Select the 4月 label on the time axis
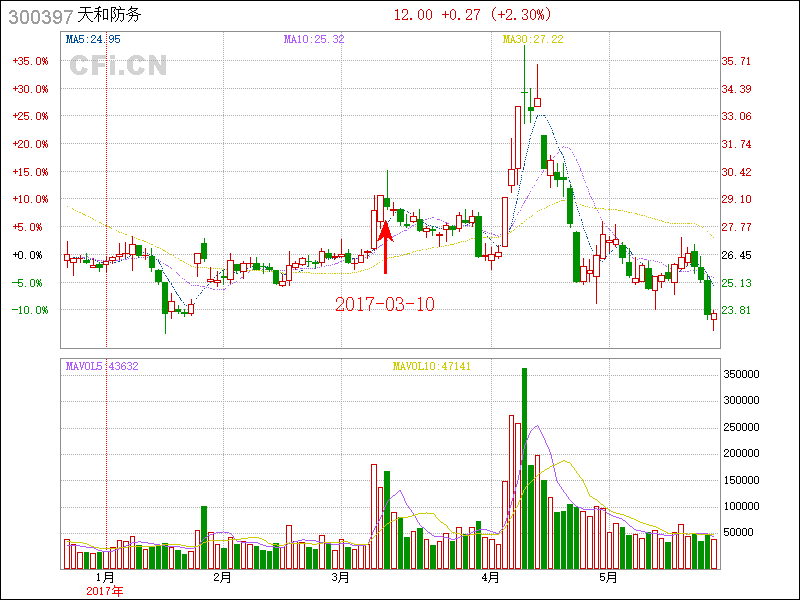 coord(490,577)
